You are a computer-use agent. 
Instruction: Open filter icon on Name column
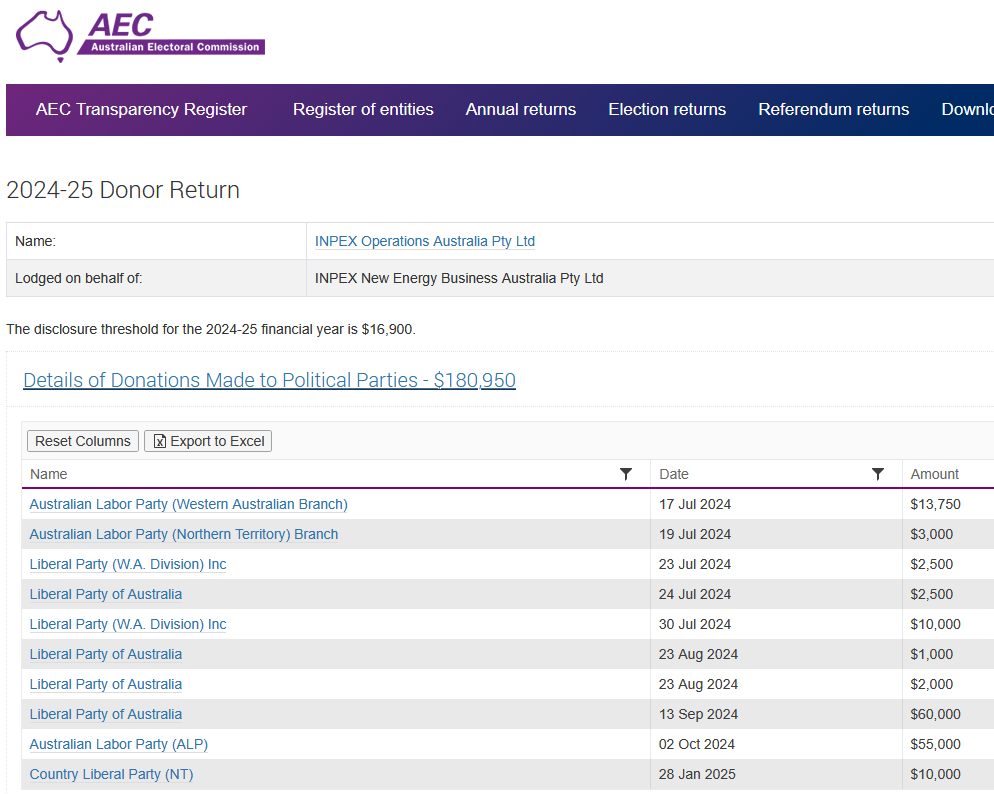click(626, 474)
